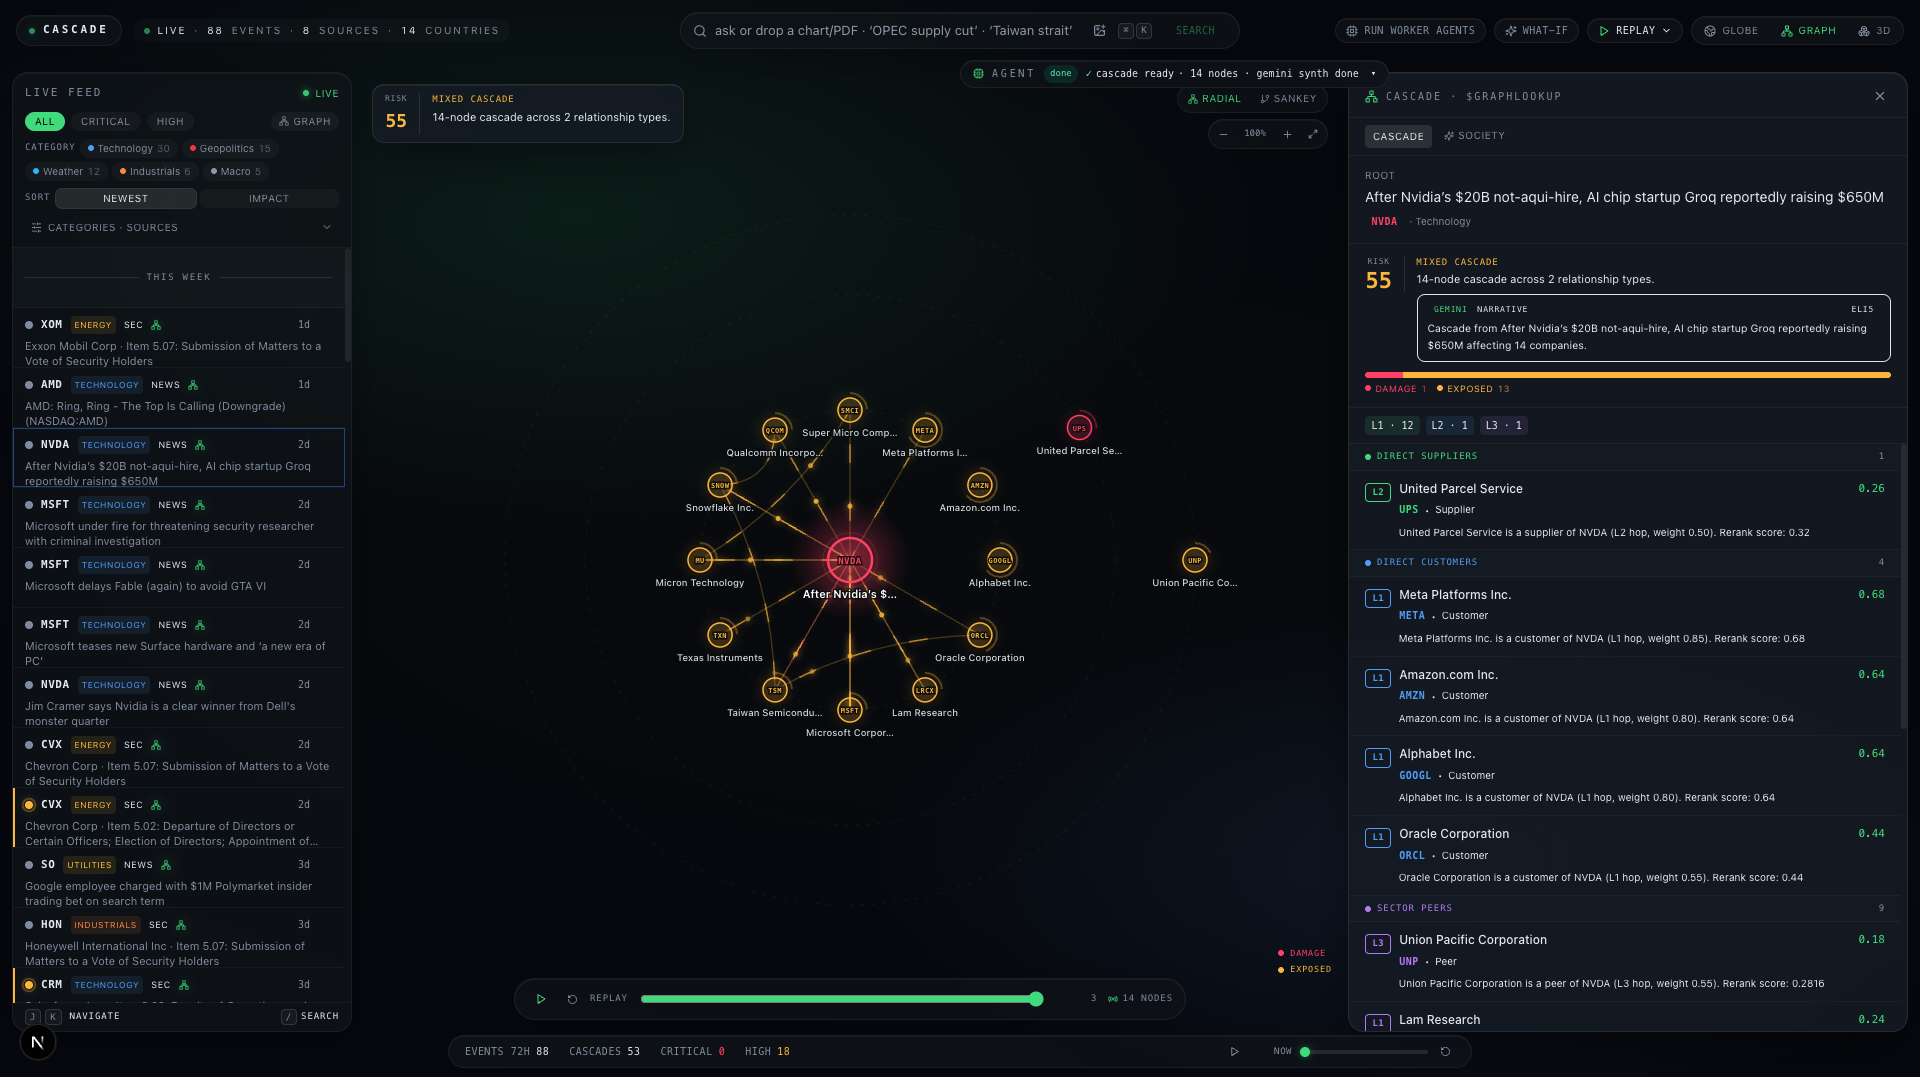This screenshot has width=1920, height=1077.
Task: Expand the graph to fullscreen
Action: pyautogui.click(x=1313, y=134)
